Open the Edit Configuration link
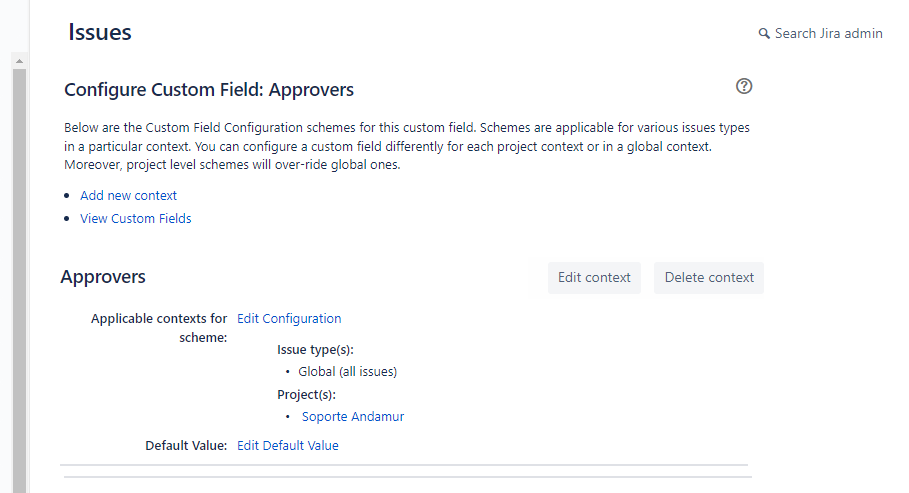 tap(289, 318)
